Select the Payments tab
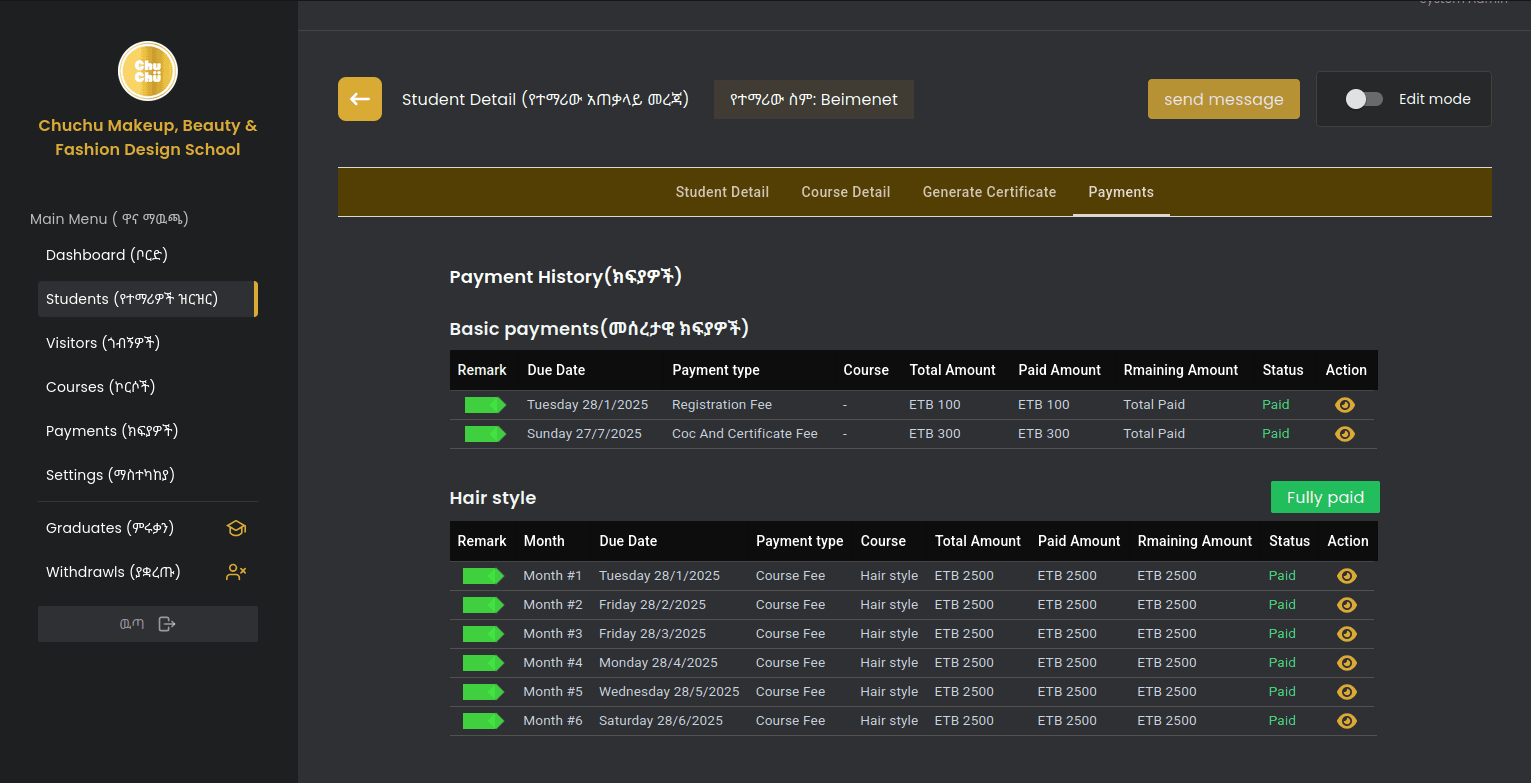This screenshot has height=783, width=1531. click(1121, 192)
